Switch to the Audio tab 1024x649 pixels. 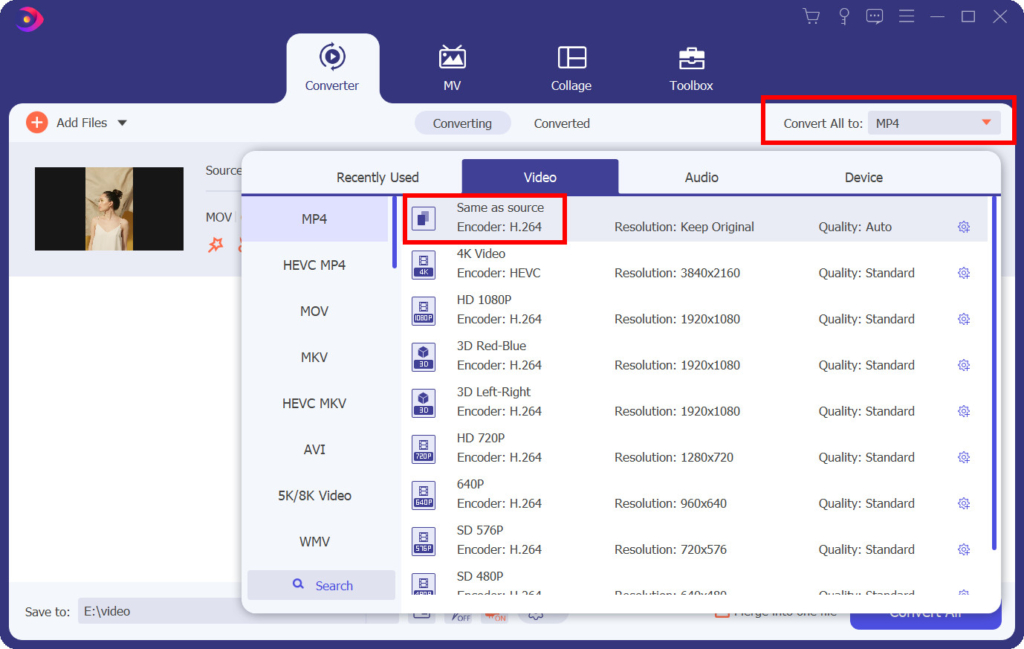700,176
